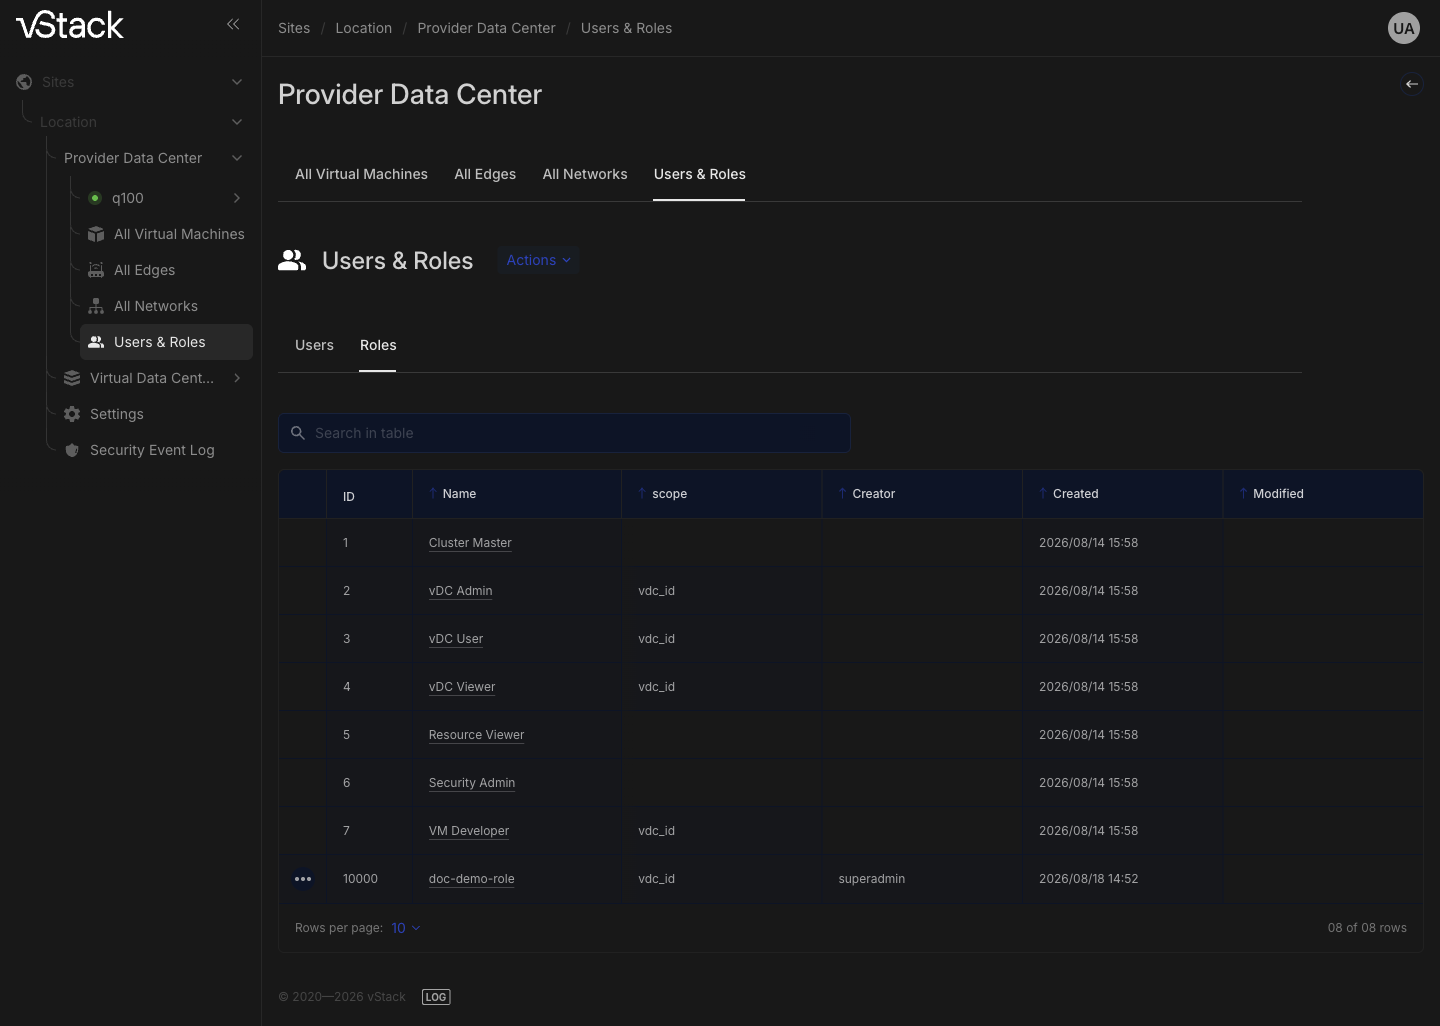
Task: Open the vDC Viewer role link
Action: tap(462, 687)
